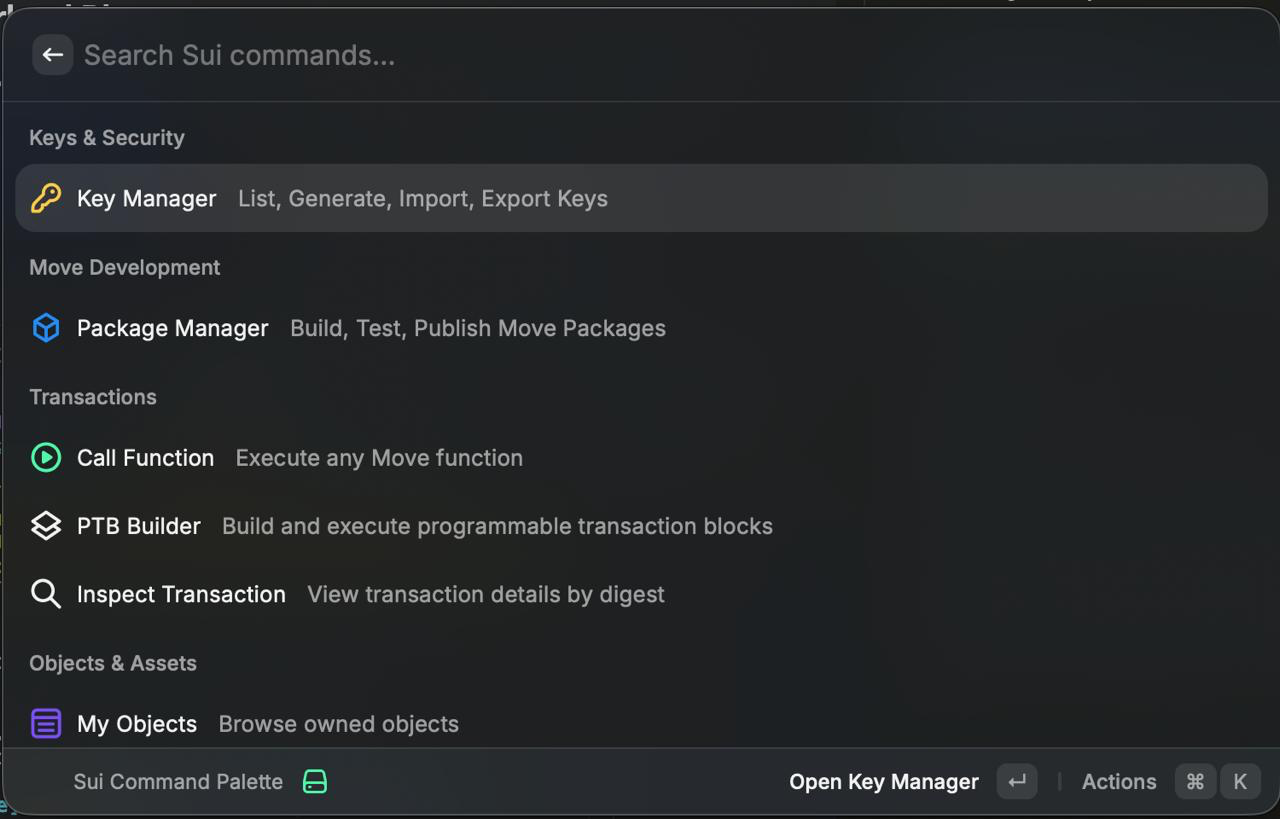Launch the PTB Builder
1280x819 pixels.
139,525
